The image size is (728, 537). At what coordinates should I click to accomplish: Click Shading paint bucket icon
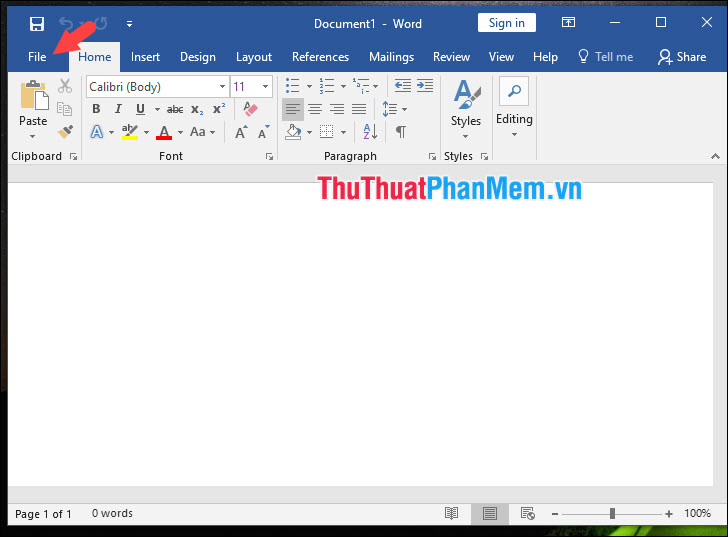[293, 132]
